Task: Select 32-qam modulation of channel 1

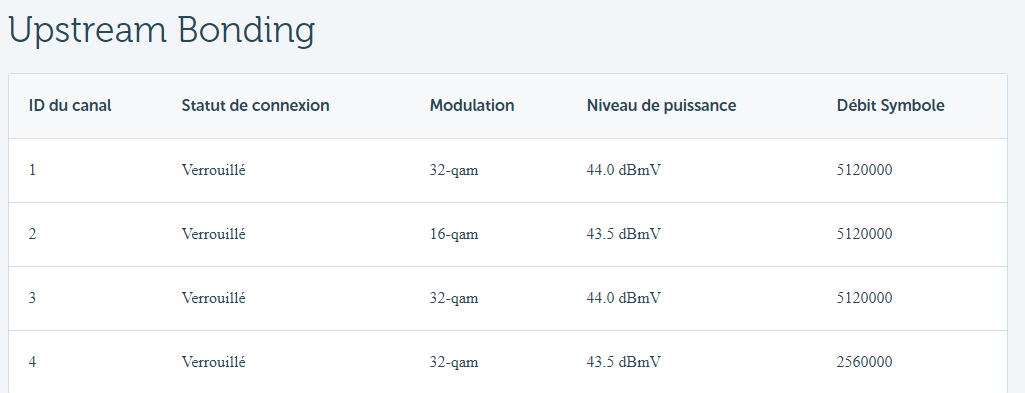Action: point(454,170)
